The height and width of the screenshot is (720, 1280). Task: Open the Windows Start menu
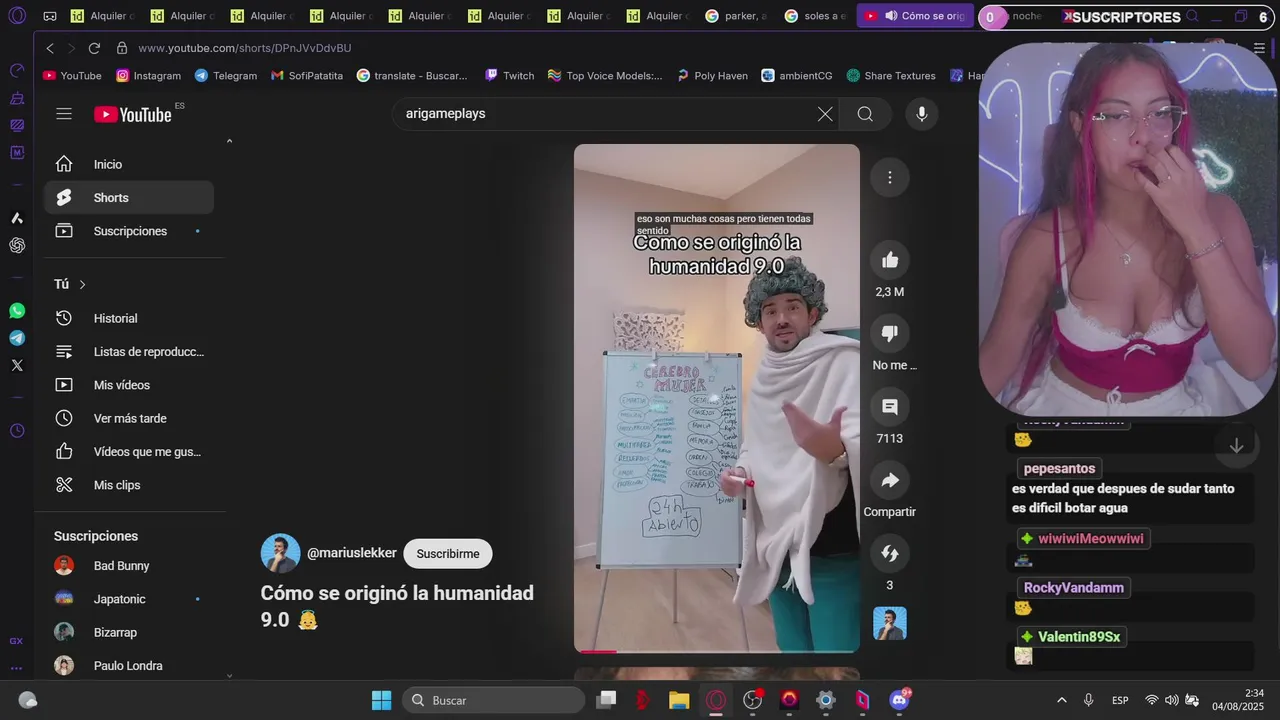click(382, 700)
